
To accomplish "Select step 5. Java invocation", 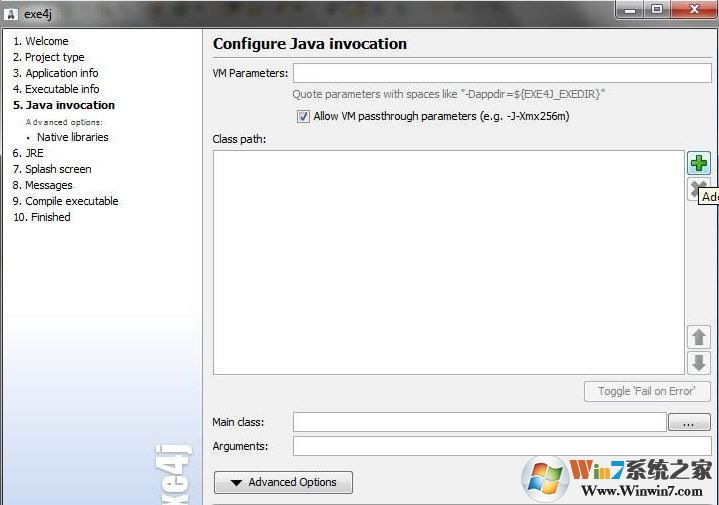I will (x=64, y=105).
